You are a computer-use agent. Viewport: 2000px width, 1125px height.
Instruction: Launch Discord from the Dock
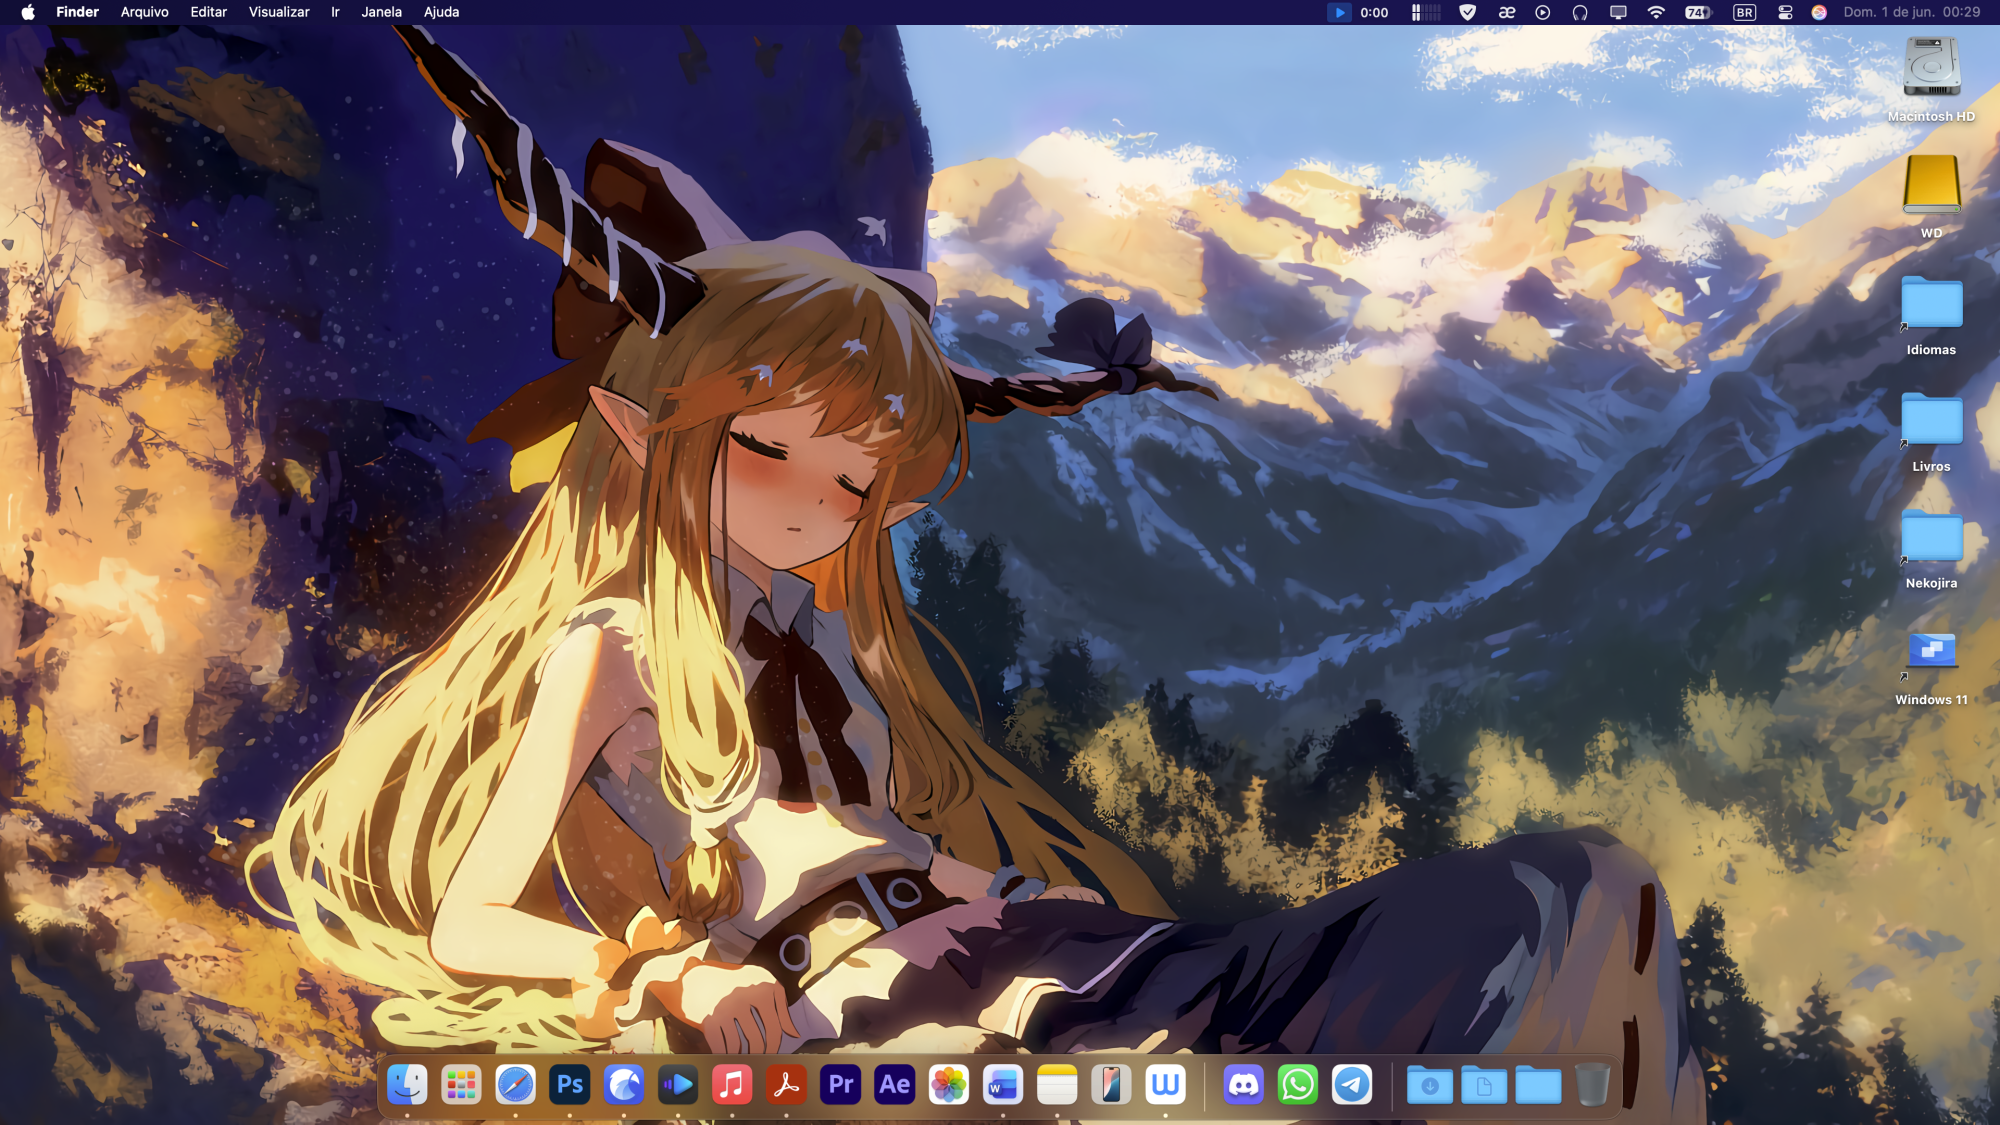[x=1243, y=1084]
